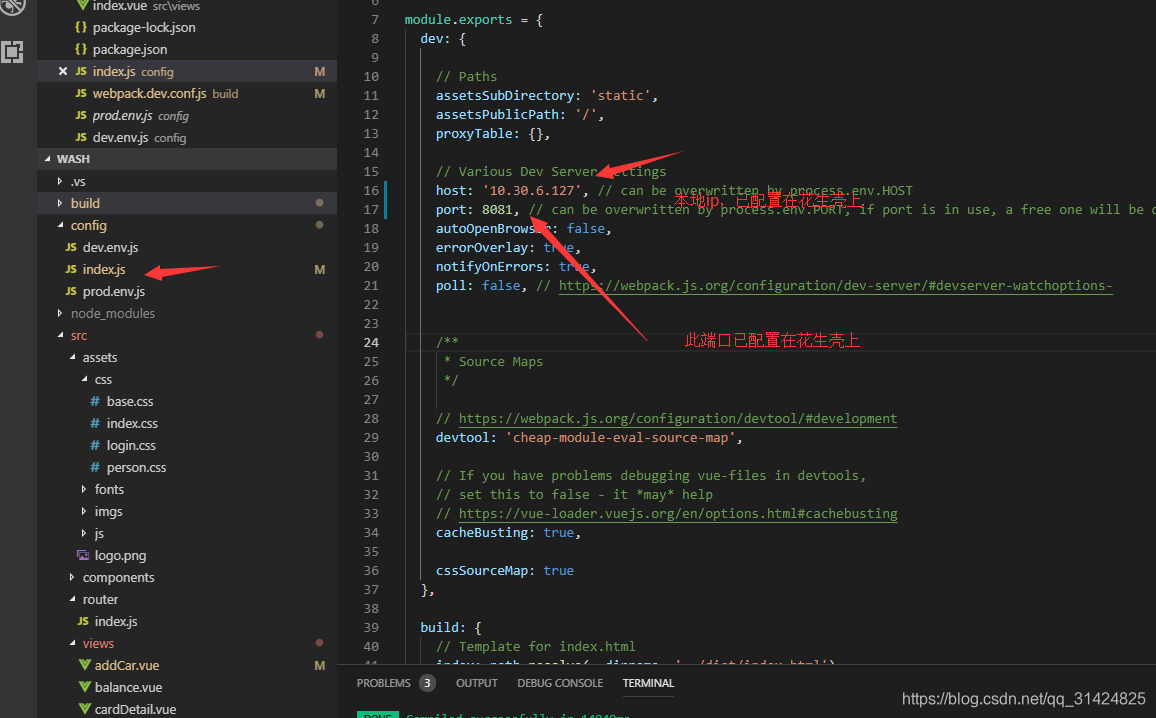The width and height of the screenshot is (1156, 718).
Task: Switch to the OUTPUT panel tab
Action: pyautogui.click(x=476, y=683)
